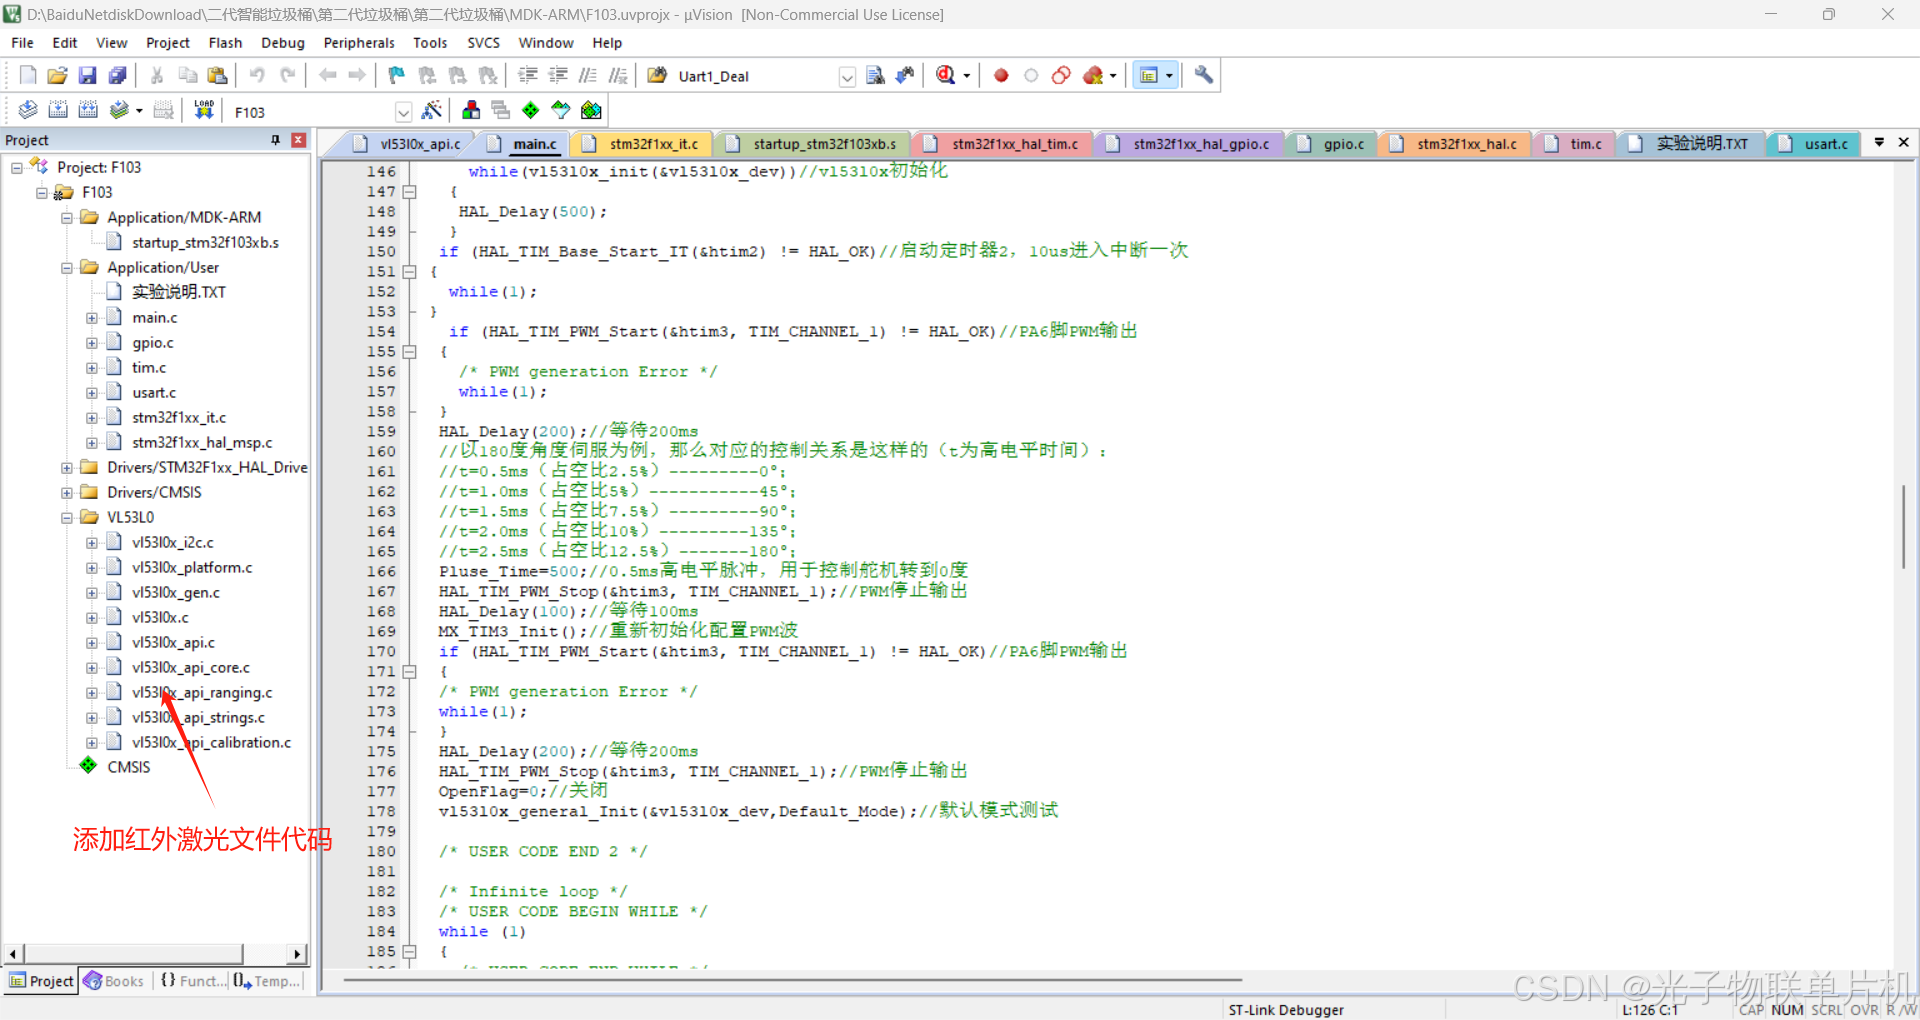Close the active editor tab with the X
The image size is (1920, 1020).
pyautogui.click(x=1904, y=143)
